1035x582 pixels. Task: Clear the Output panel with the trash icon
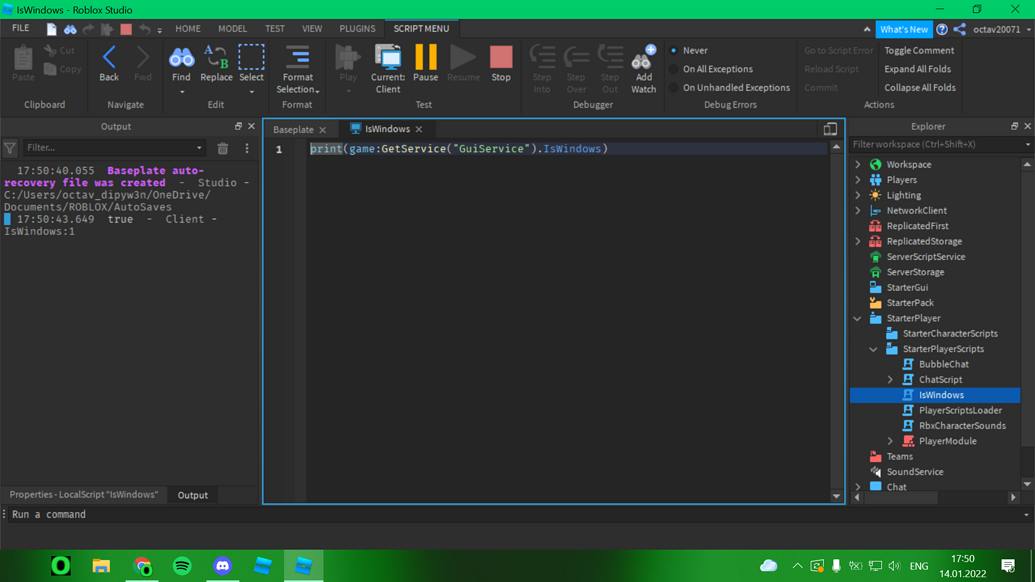coord(223,148)
